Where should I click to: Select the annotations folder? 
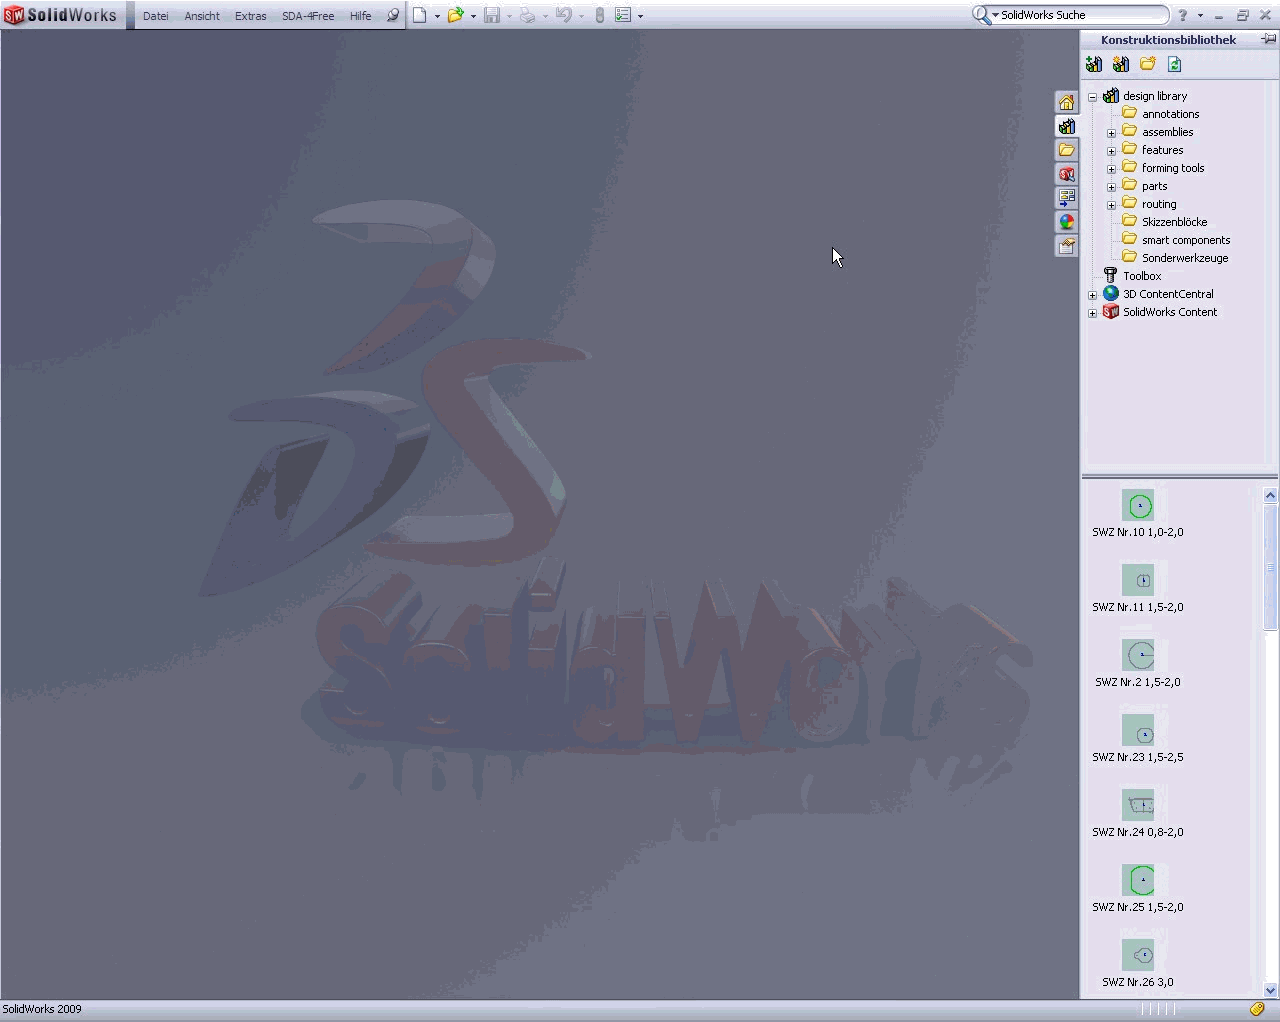pyautogui.click(x=1170, y=114)
